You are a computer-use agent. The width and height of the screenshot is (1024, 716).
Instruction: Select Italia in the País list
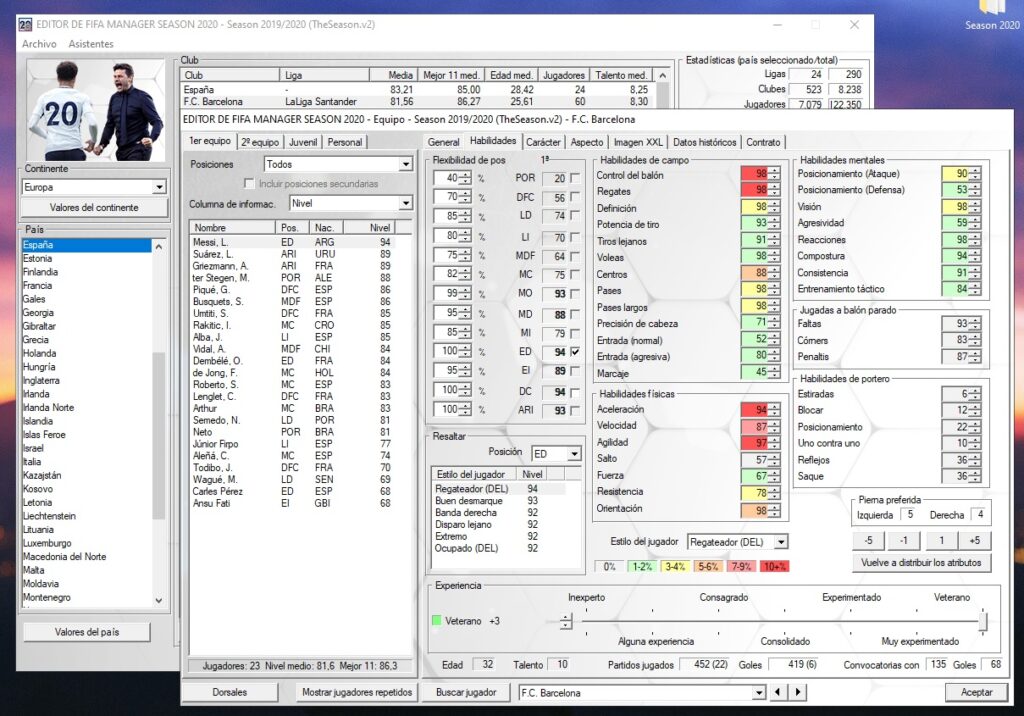click(x=86, y=461)
